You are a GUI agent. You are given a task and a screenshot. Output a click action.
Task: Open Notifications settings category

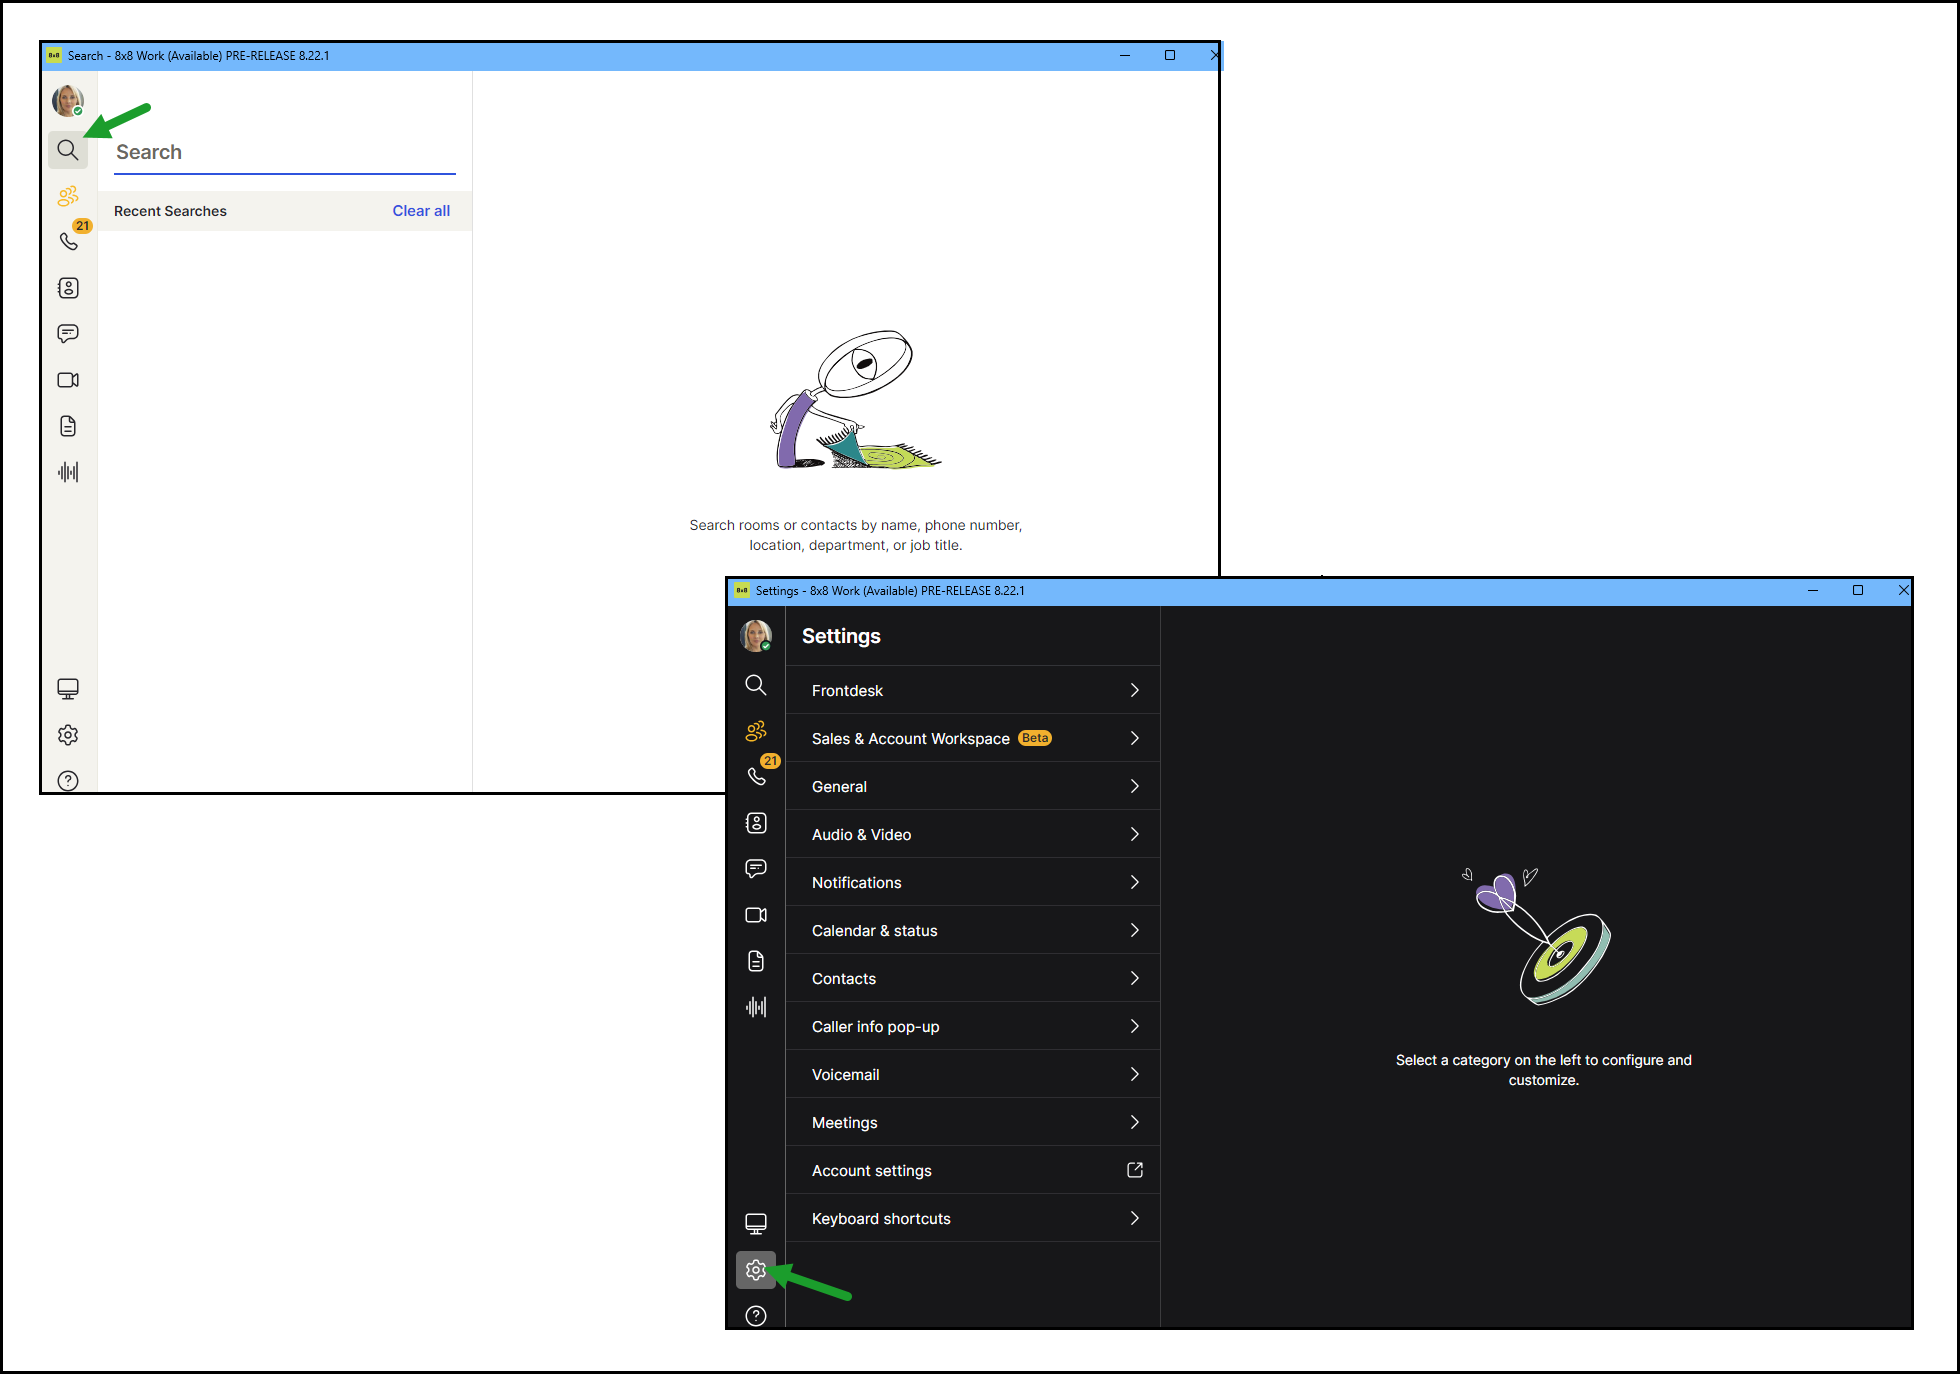coord(973,883)
